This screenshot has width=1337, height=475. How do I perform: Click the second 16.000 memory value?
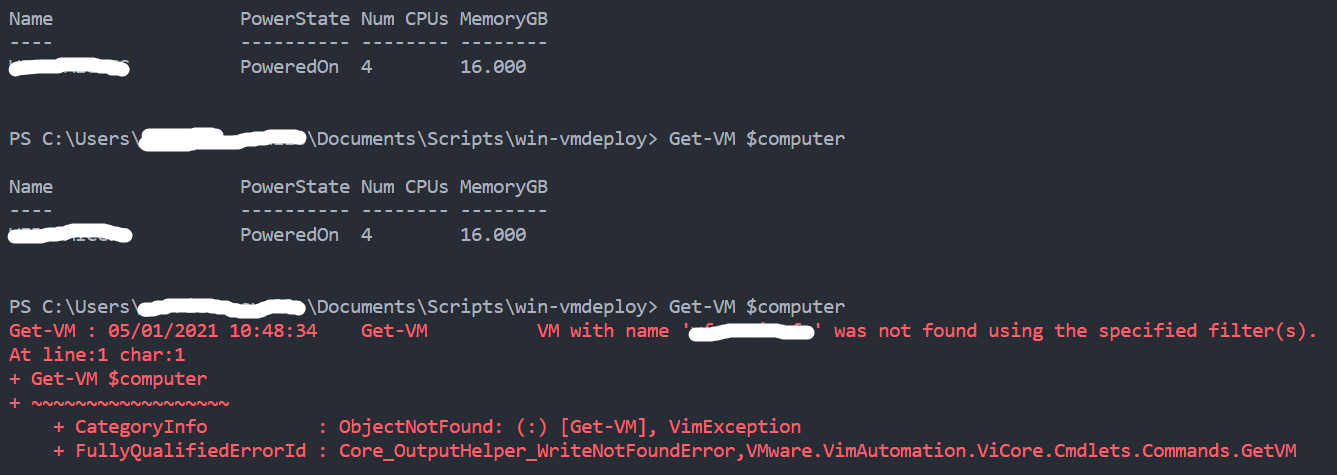(493, 235)
